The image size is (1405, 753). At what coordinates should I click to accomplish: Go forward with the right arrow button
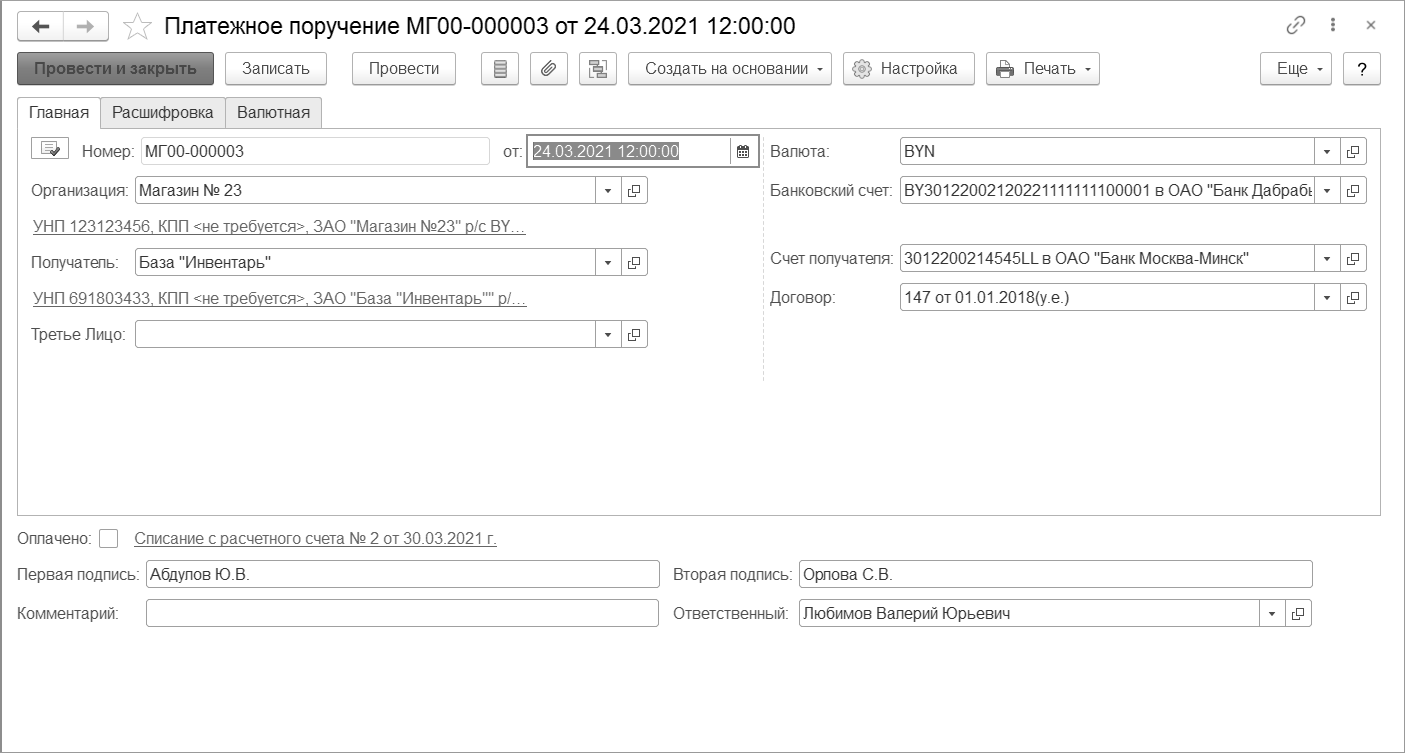[x=86, y=26]
